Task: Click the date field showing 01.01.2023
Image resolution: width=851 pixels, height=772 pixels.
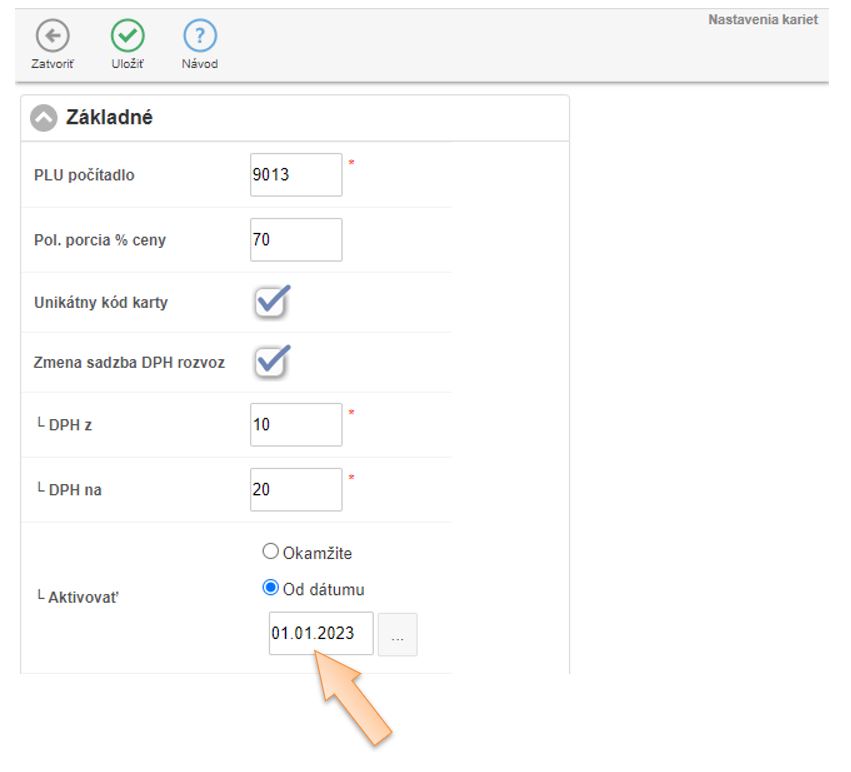Action: pos(320,634)
